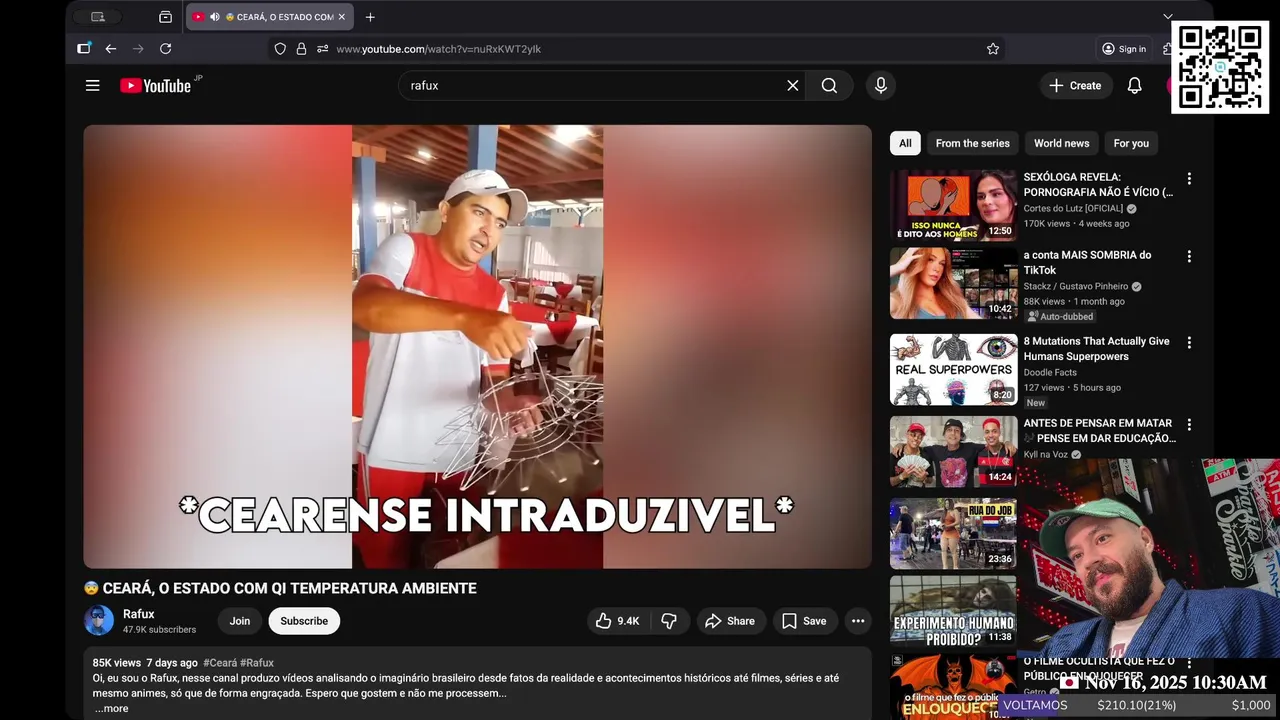Open Rafux channel avatar
This screenshot has height=720, width=1280.
99,621
